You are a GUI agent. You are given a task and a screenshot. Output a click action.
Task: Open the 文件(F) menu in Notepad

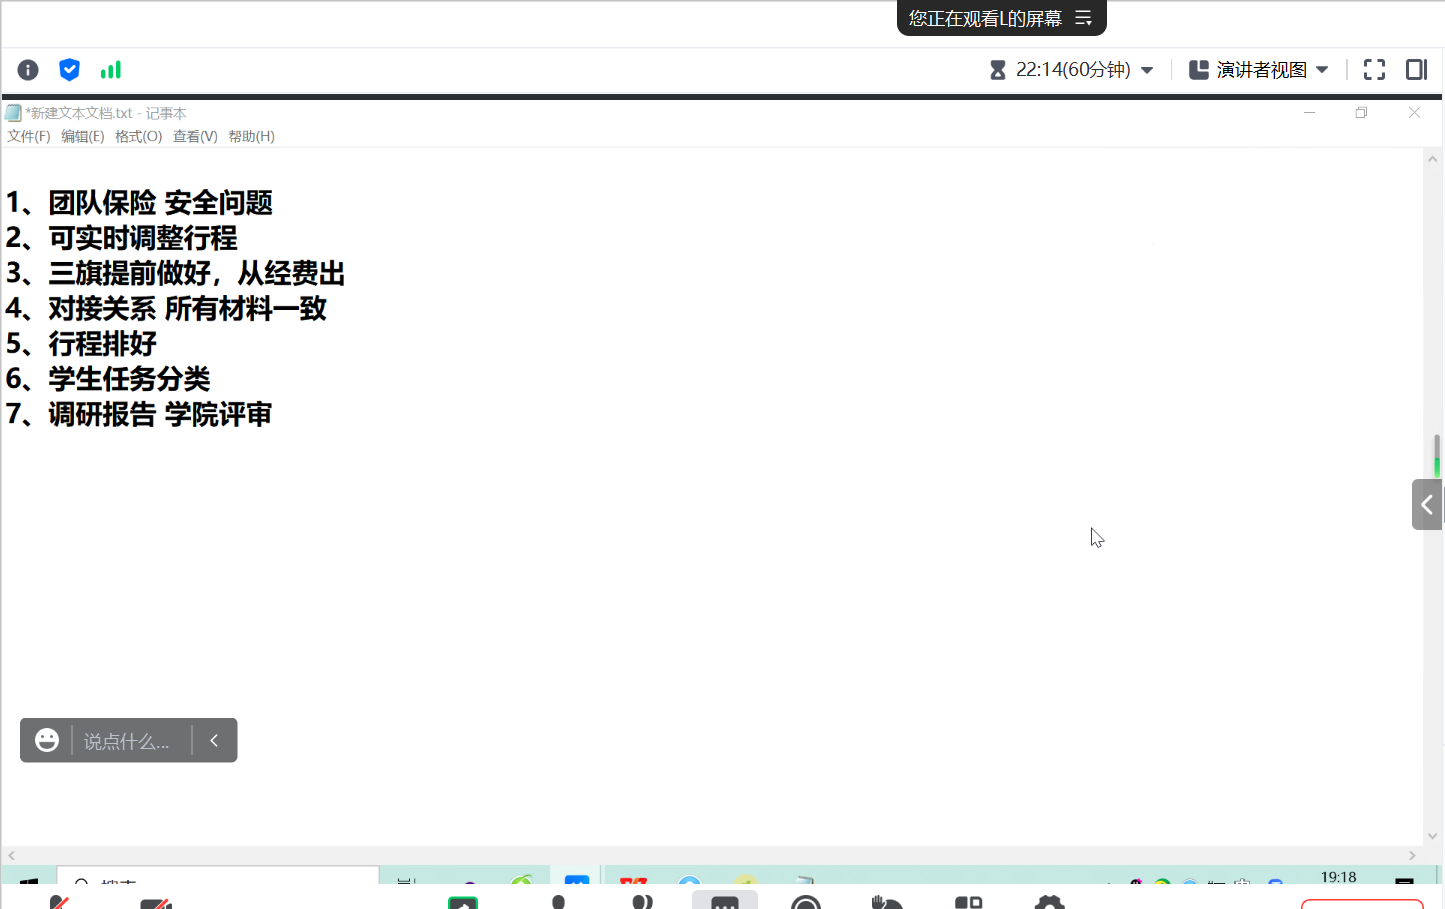27,136
